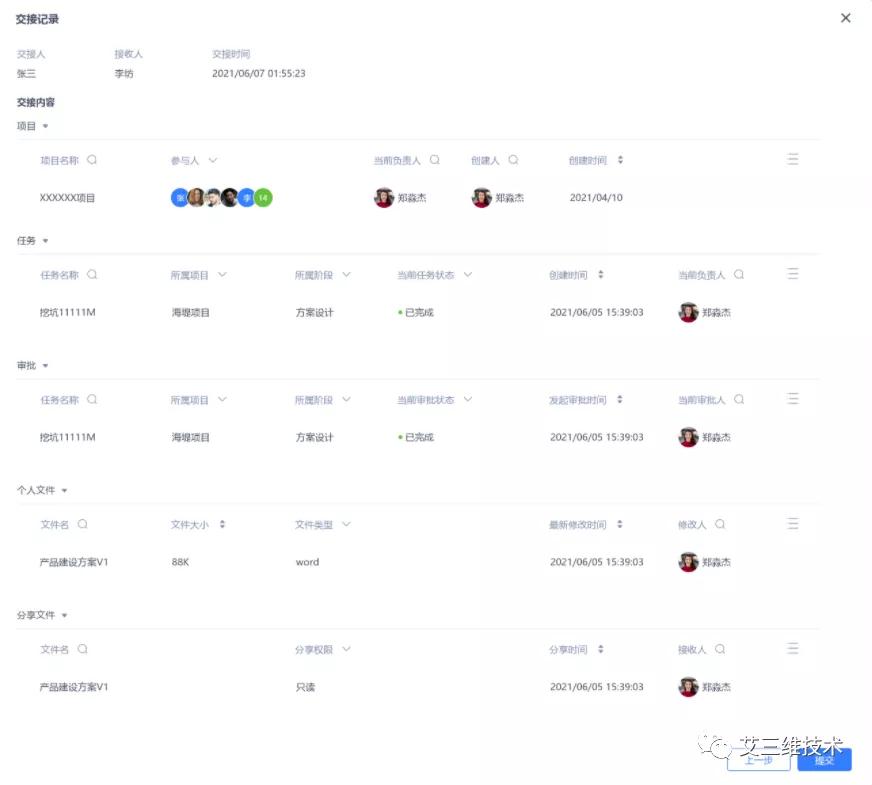Screen dimensions: 872x785
Task: Open column settings icon of the 审批 table
Action: point(793,398)
